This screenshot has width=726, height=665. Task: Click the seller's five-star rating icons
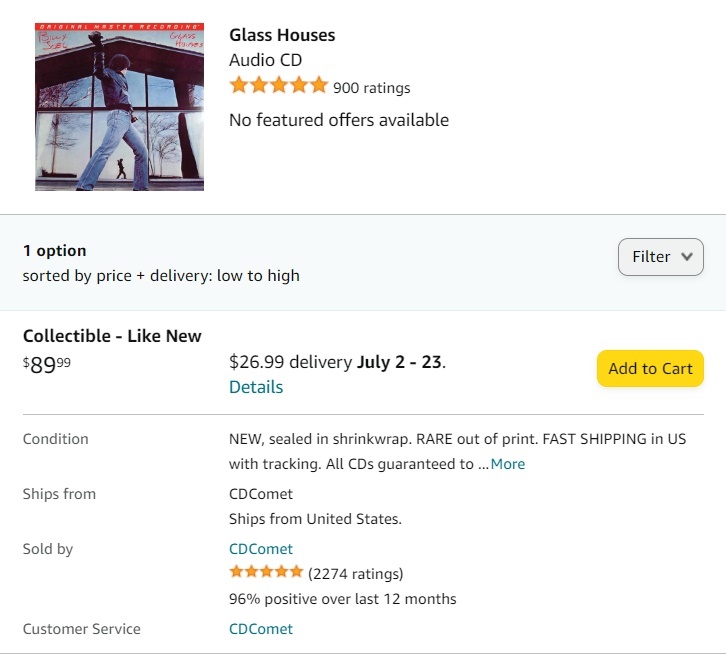[266, 572]
